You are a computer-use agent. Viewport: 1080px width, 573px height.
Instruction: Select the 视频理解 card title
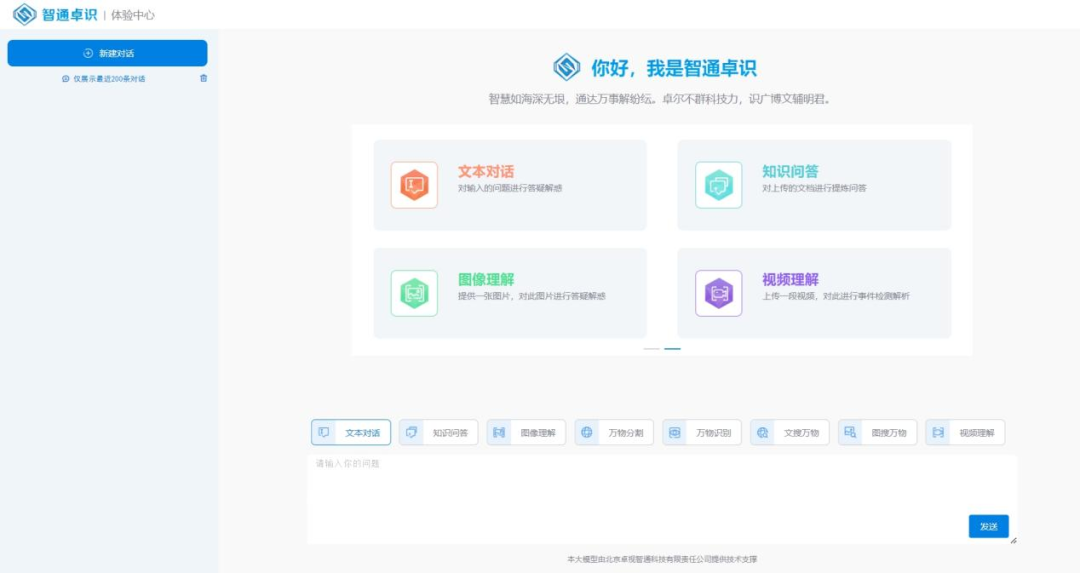pos(790,280)
